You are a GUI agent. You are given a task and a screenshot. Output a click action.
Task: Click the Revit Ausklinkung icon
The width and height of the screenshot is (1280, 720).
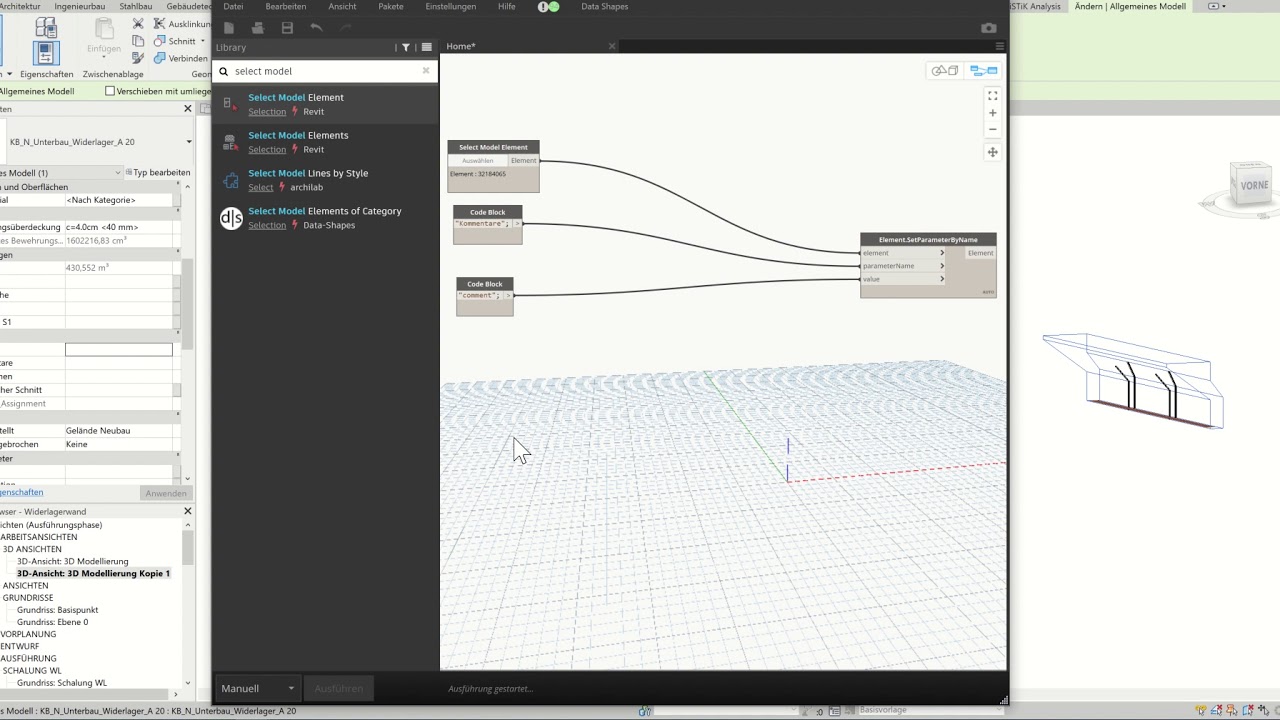(160, 24)
